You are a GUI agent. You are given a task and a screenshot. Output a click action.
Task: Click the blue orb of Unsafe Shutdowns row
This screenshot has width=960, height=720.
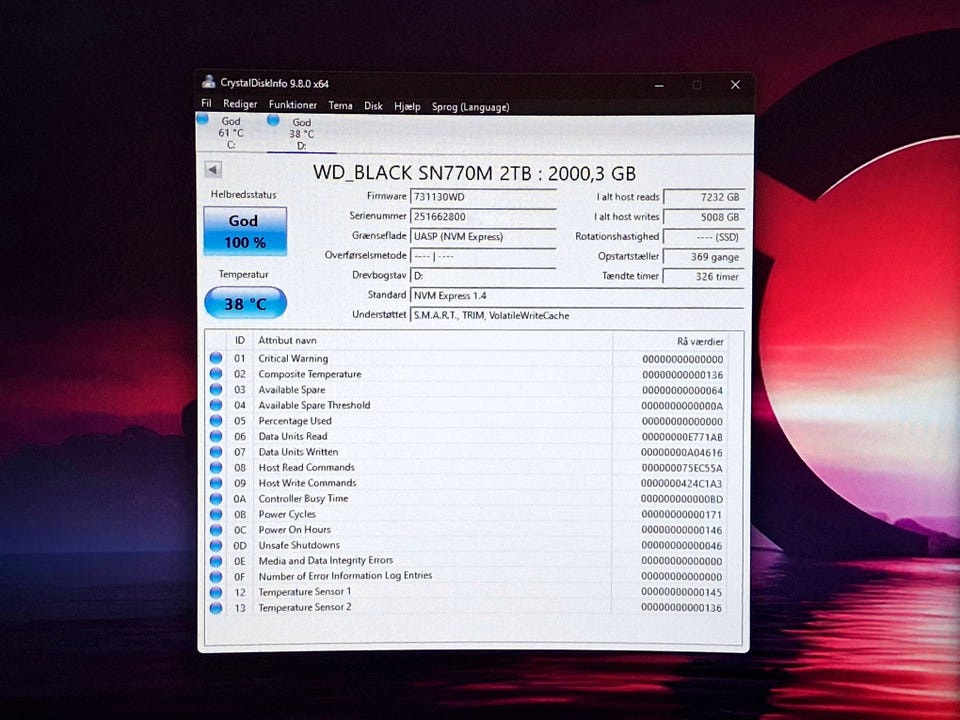pos(216,545)
